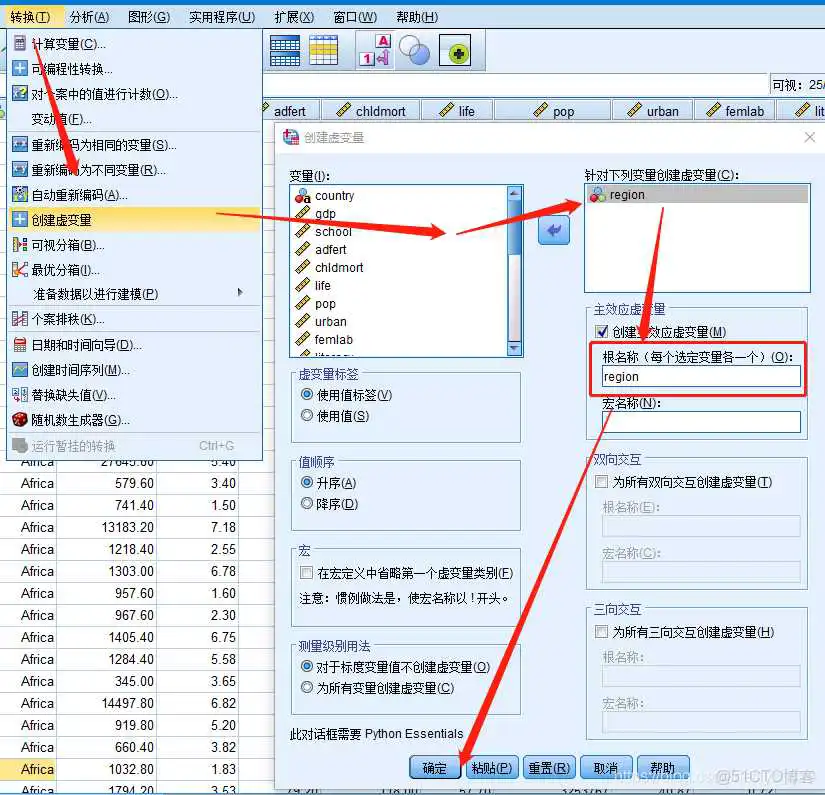Viewport: 825px width, 795px height.
Task: Click scroll-up arrow of variable list
Action: coord(514,193)
